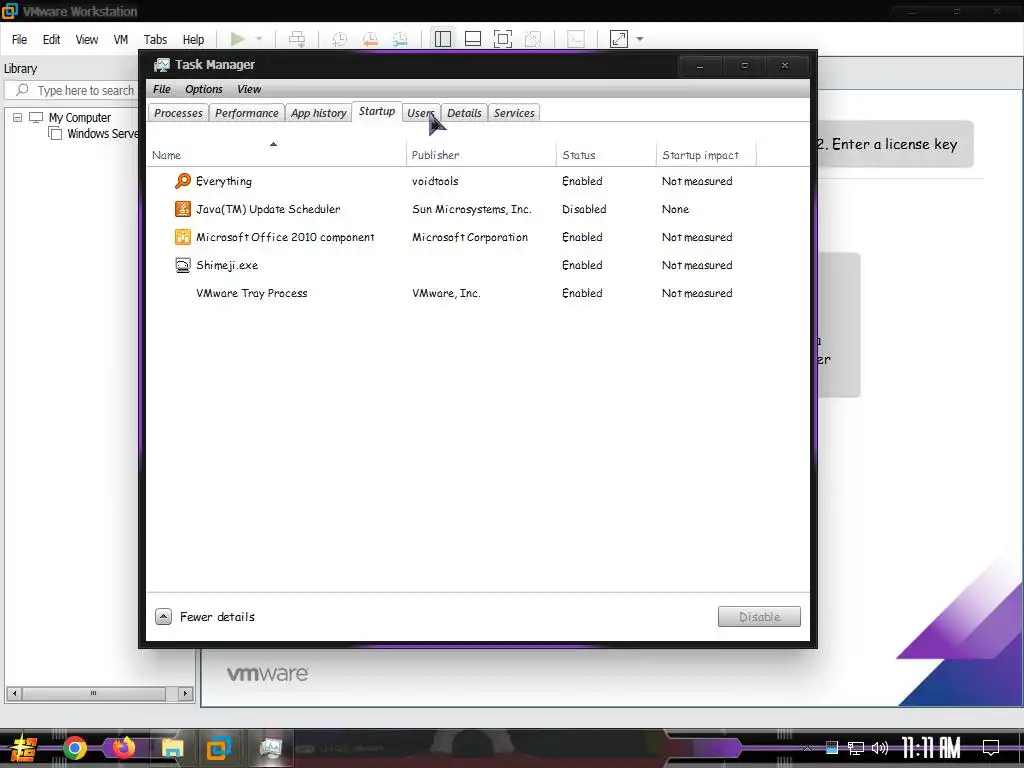Screen dimensions: 1024x768
Task: Click the None startup impact value
Action: (675, 210)
